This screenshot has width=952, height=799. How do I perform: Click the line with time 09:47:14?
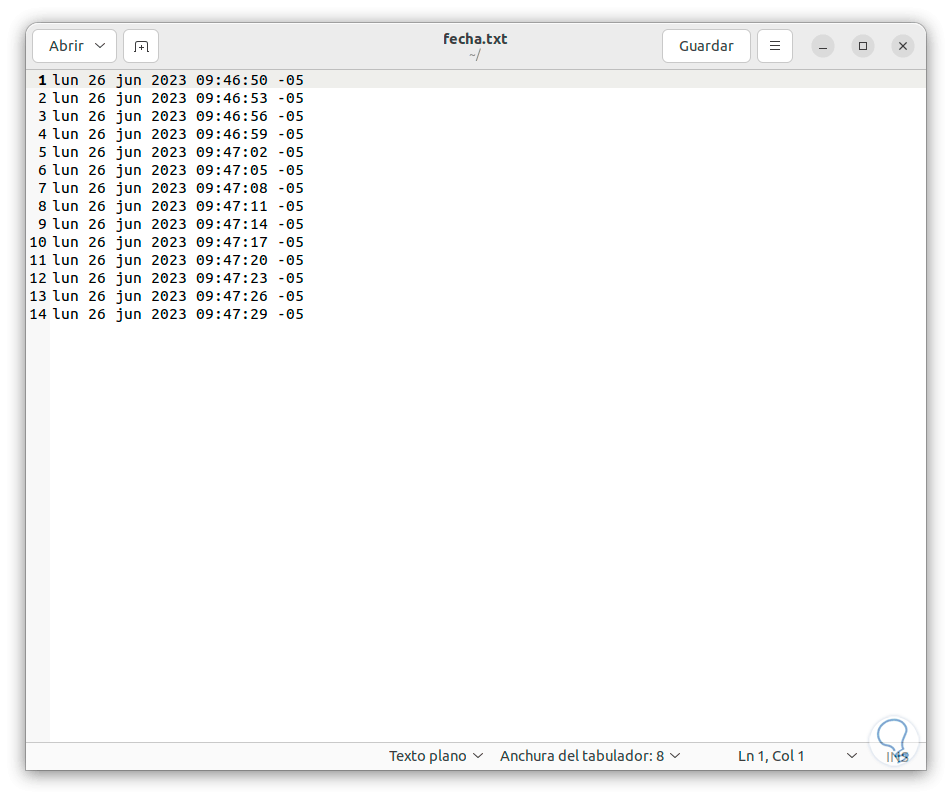178,224
